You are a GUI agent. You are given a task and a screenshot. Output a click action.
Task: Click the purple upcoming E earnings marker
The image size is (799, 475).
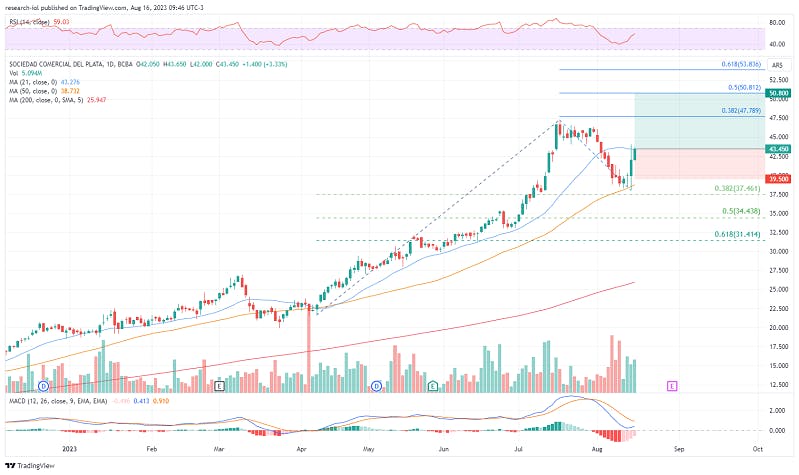[672, 386]
